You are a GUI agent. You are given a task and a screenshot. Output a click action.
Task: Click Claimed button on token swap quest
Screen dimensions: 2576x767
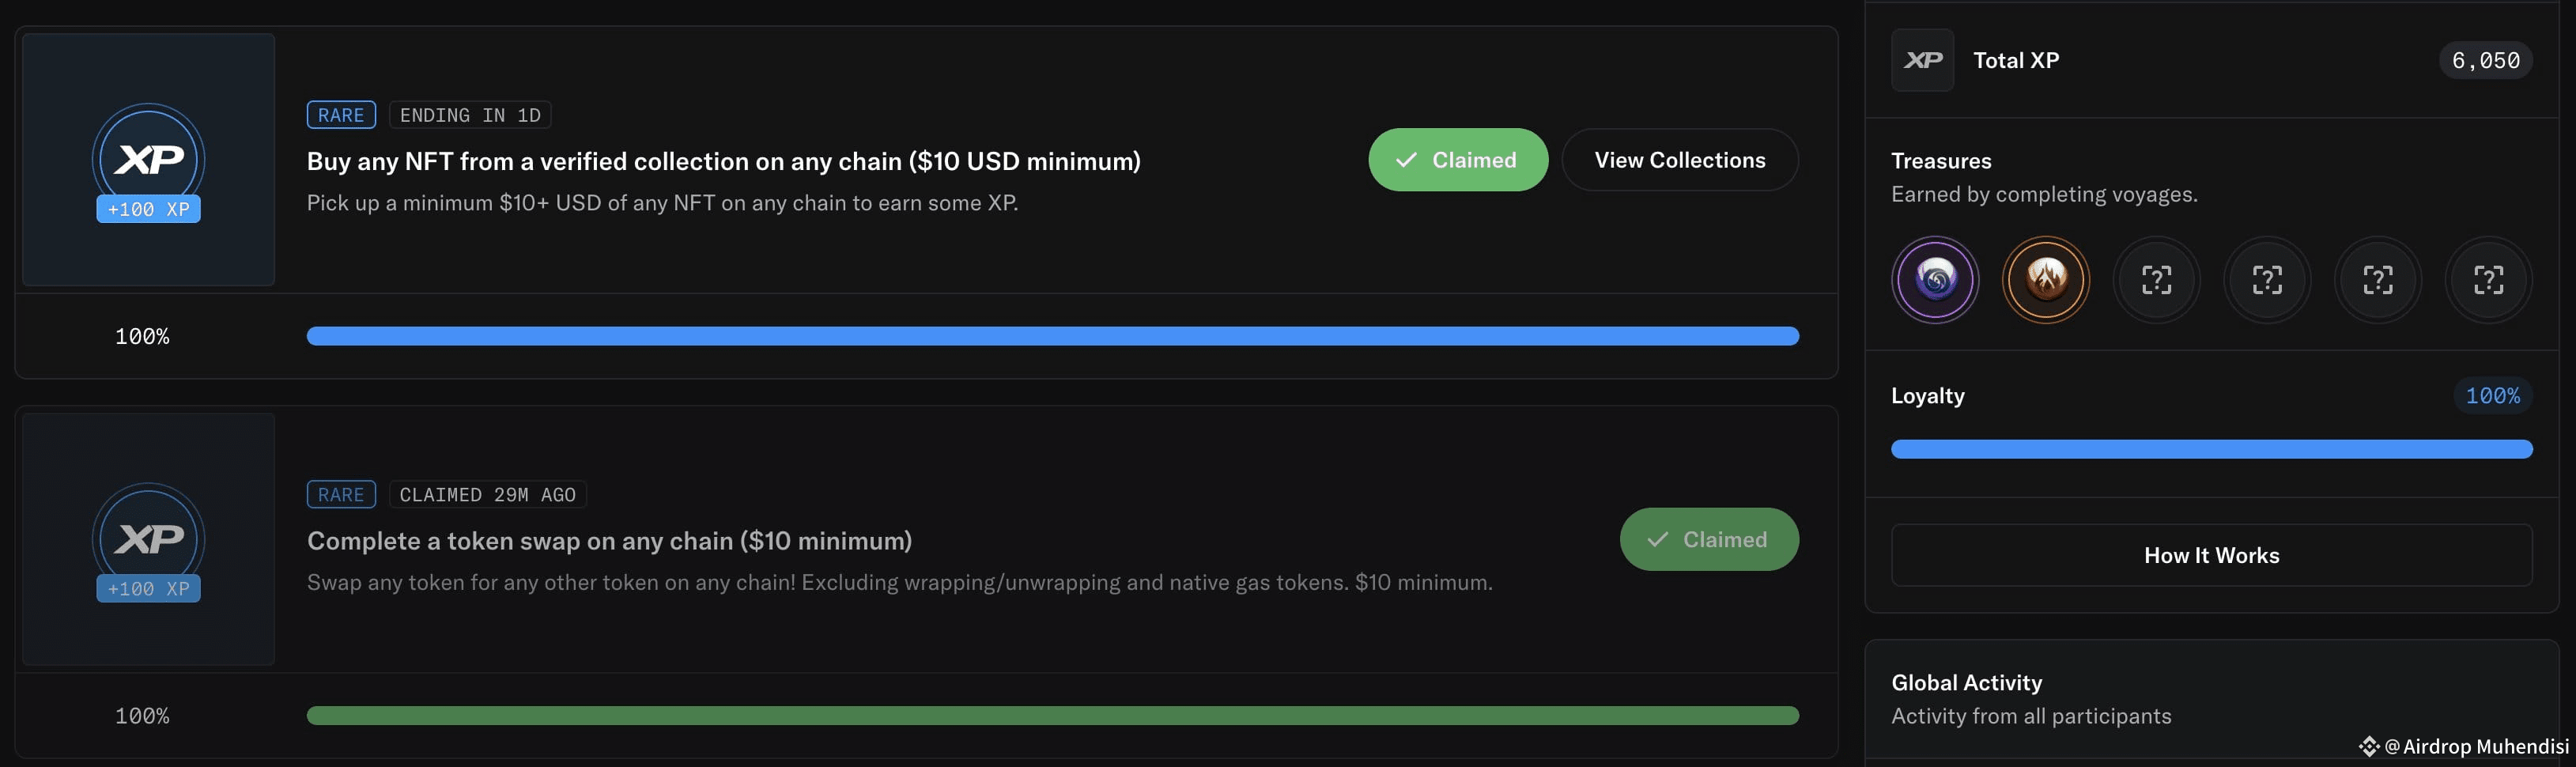(x=1709, y=539)
